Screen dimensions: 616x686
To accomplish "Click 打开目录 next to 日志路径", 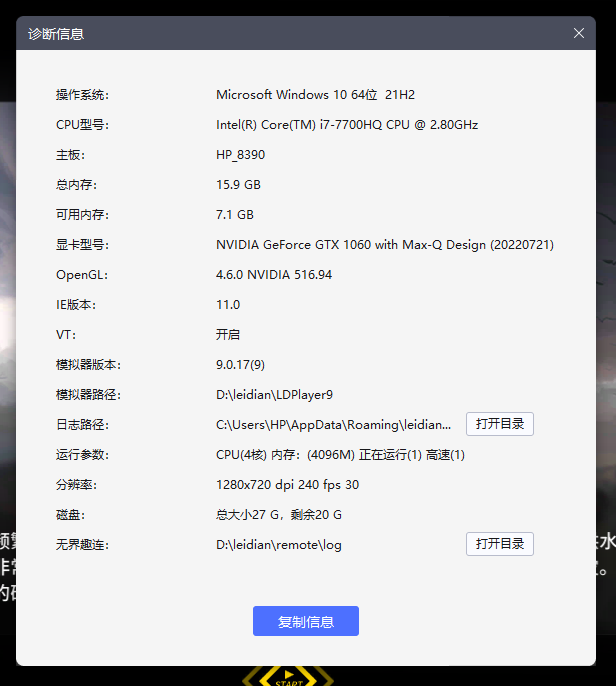I will click(x=499, y=424).
